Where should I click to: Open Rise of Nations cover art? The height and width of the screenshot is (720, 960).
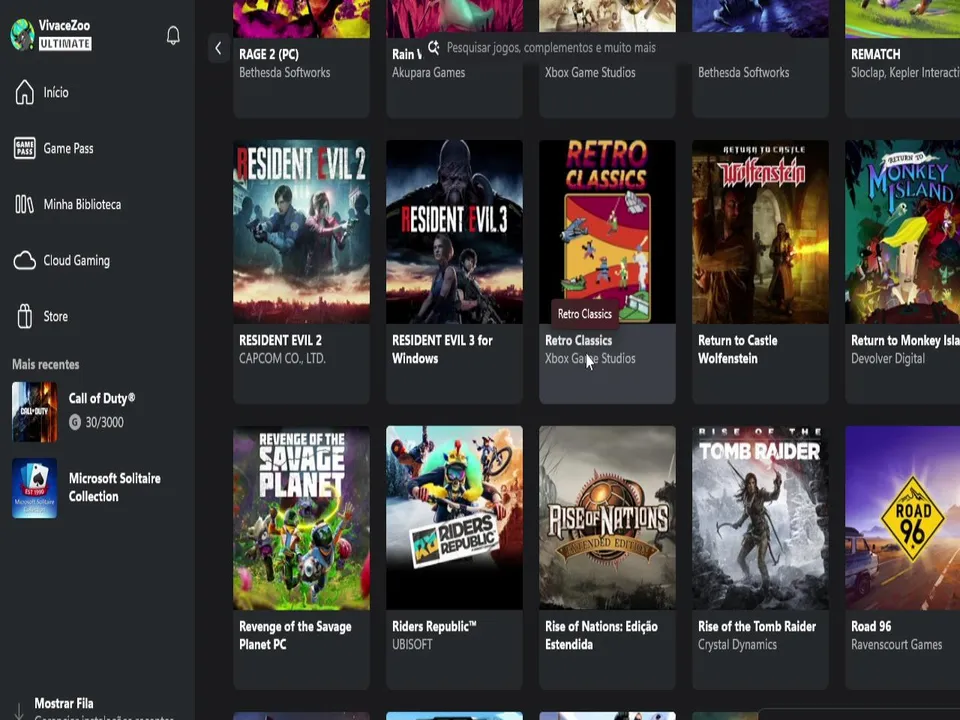tap(607, 518)
